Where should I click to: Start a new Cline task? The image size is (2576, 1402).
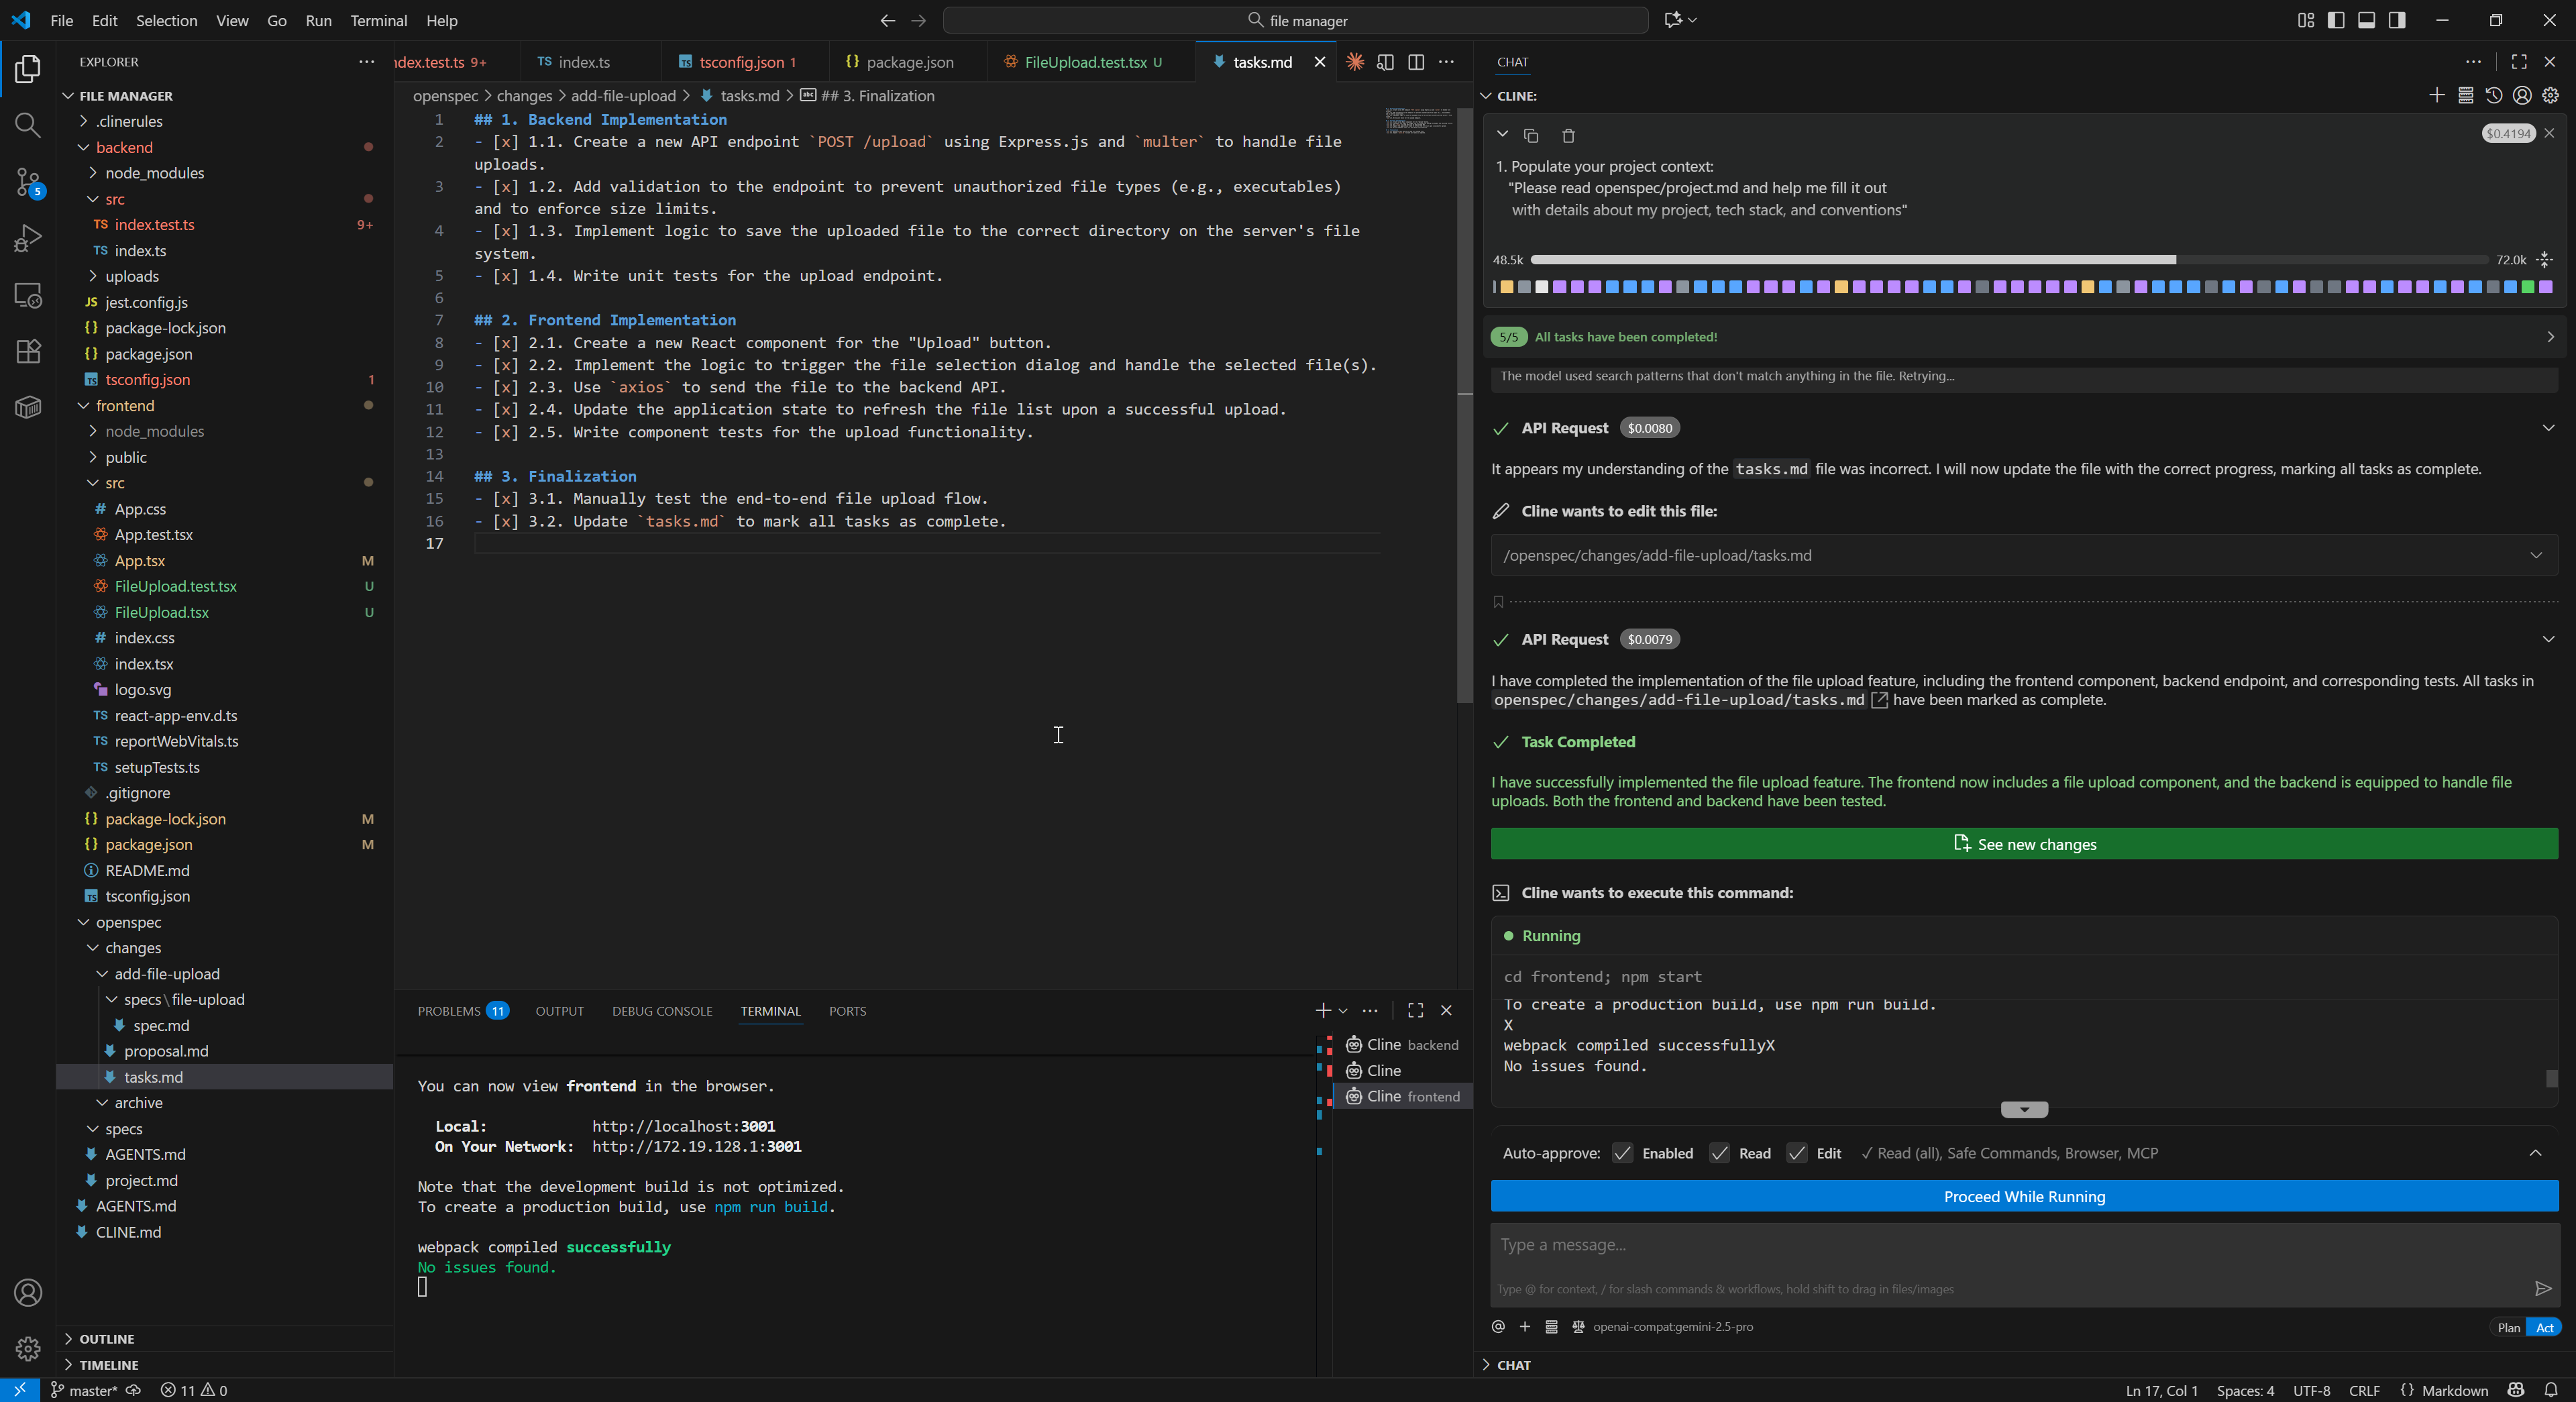point(2436,96)
